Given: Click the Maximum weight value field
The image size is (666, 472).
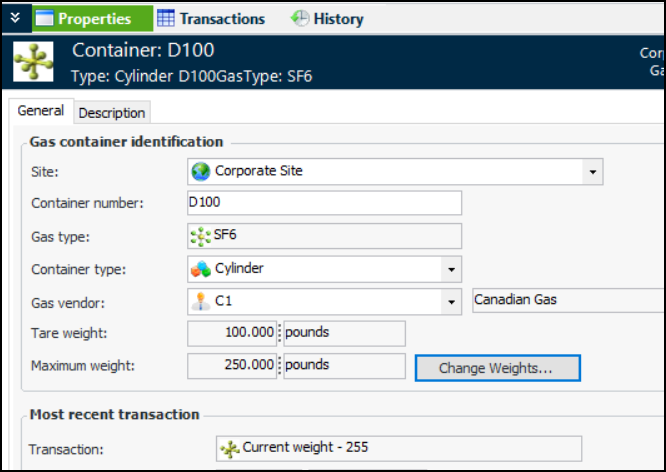Looking at the screenshot, I should pos(233,366).
